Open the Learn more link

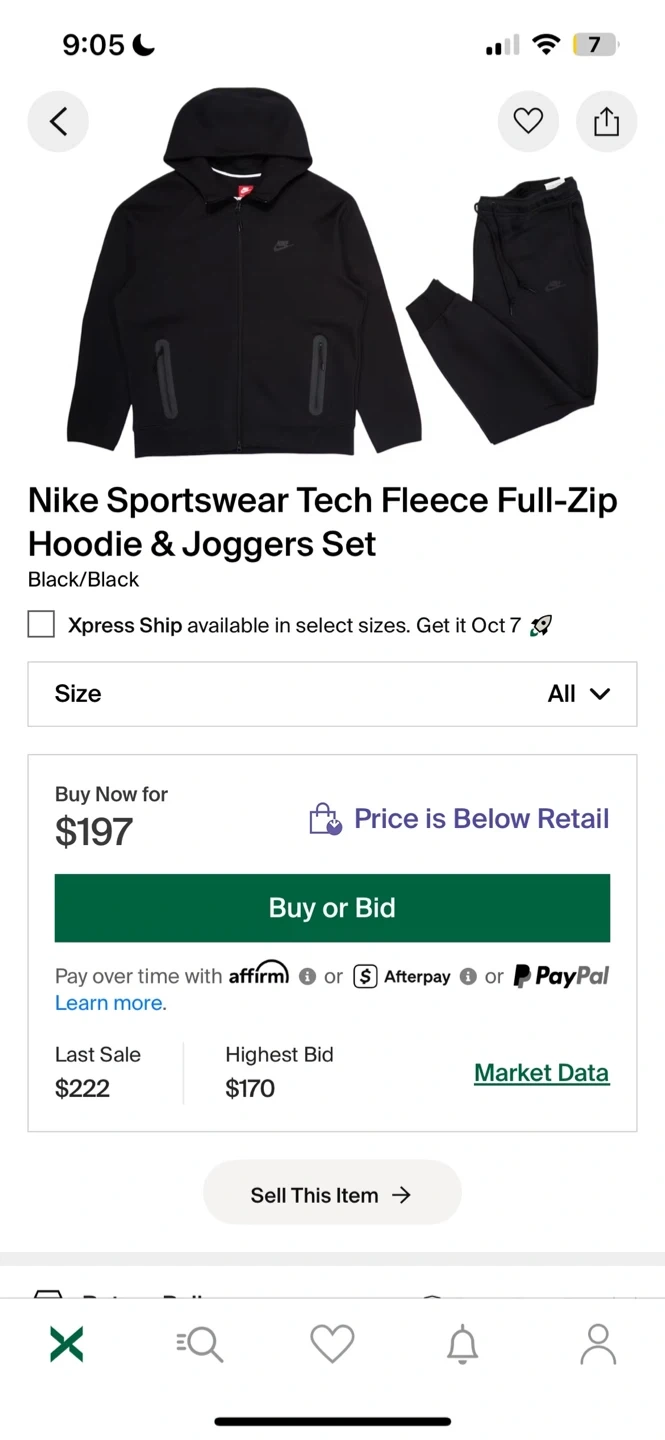point(111,1003)
